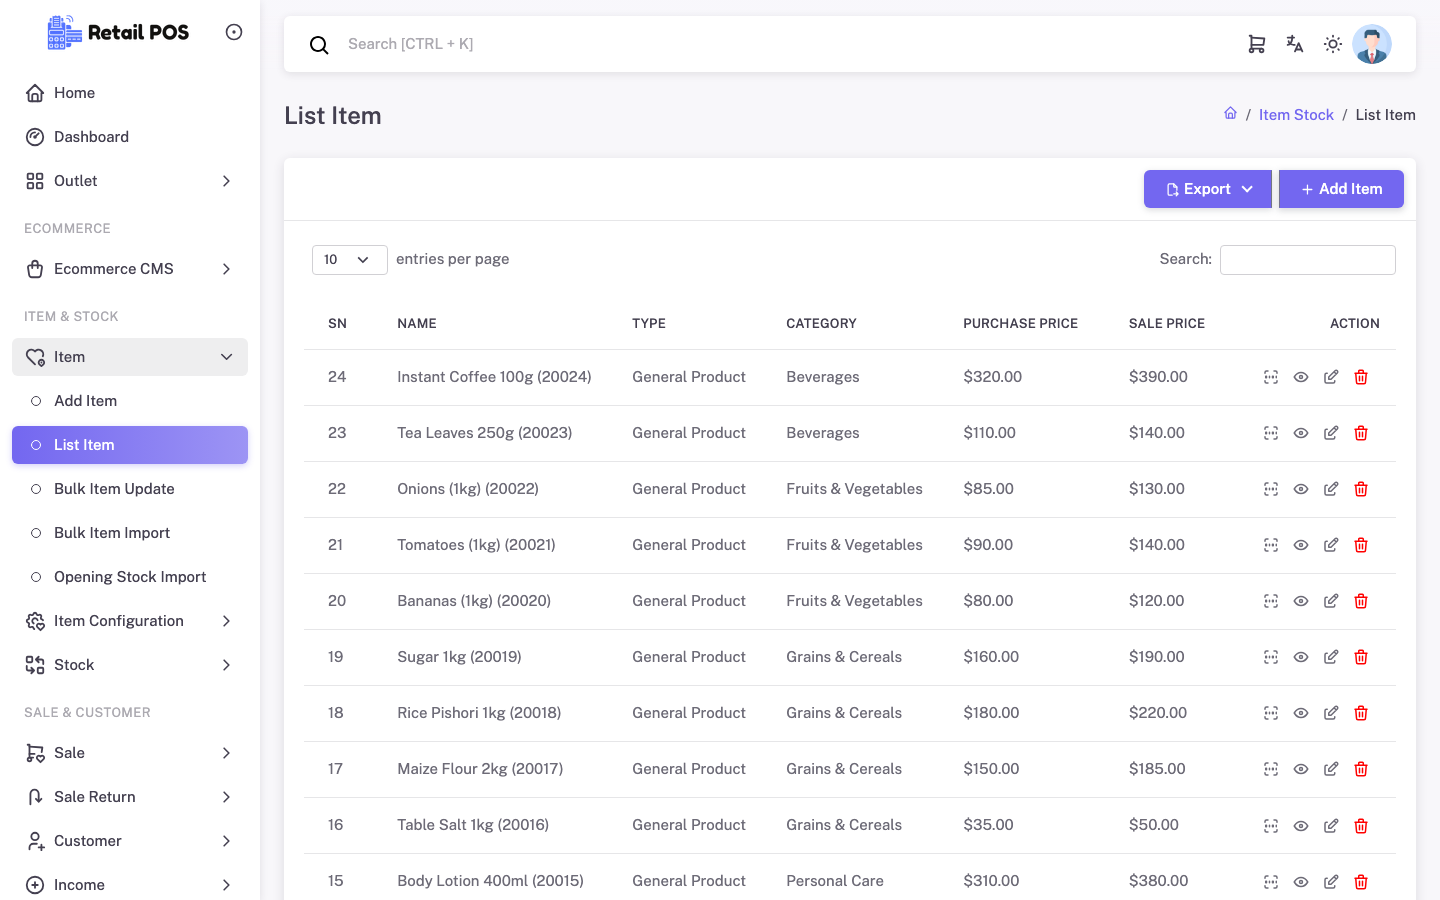Collapse the Item menu

(x=130, y=357)
